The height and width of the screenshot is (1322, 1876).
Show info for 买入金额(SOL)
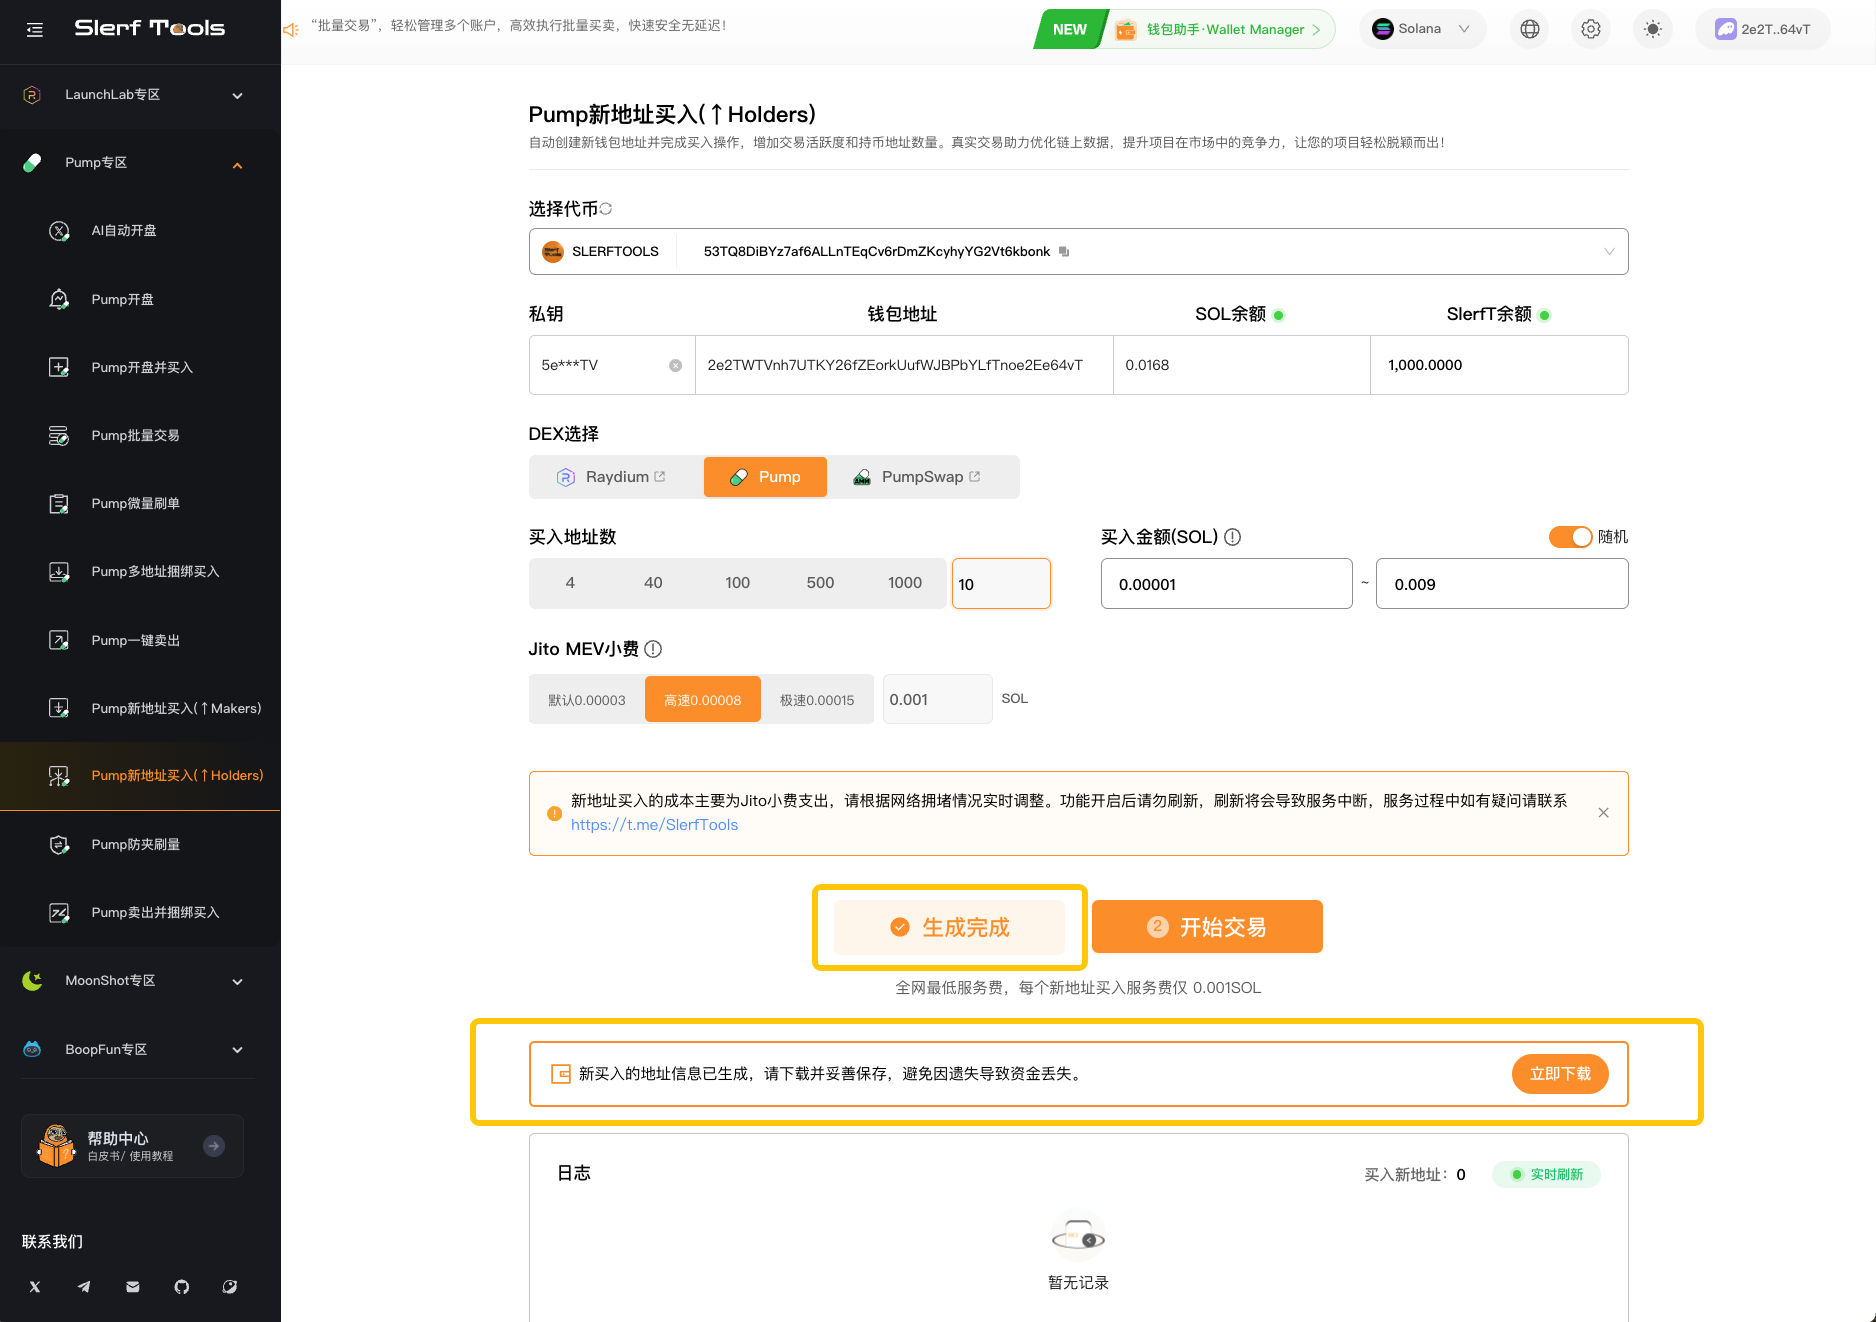pos(1233,538)
